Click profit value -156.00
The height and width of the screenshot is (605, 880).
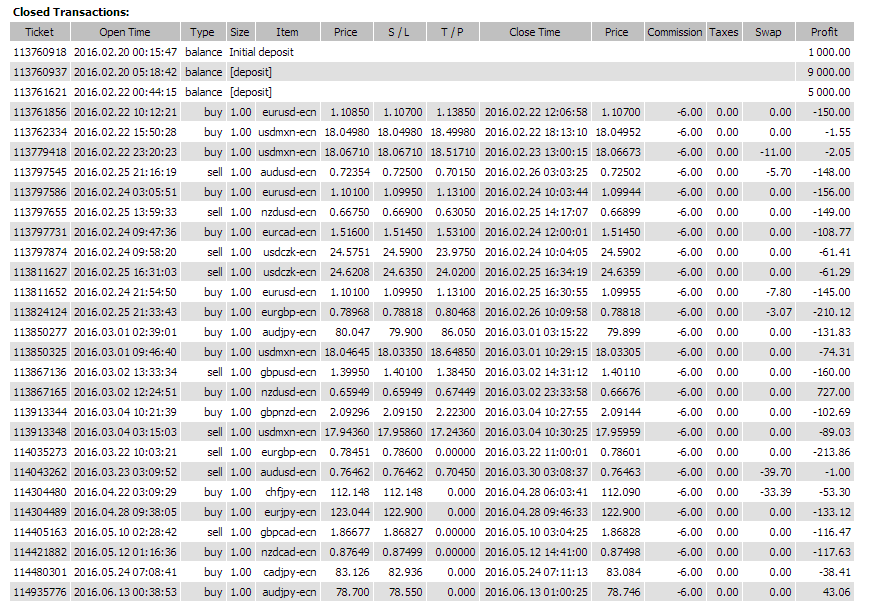(832, 192)
